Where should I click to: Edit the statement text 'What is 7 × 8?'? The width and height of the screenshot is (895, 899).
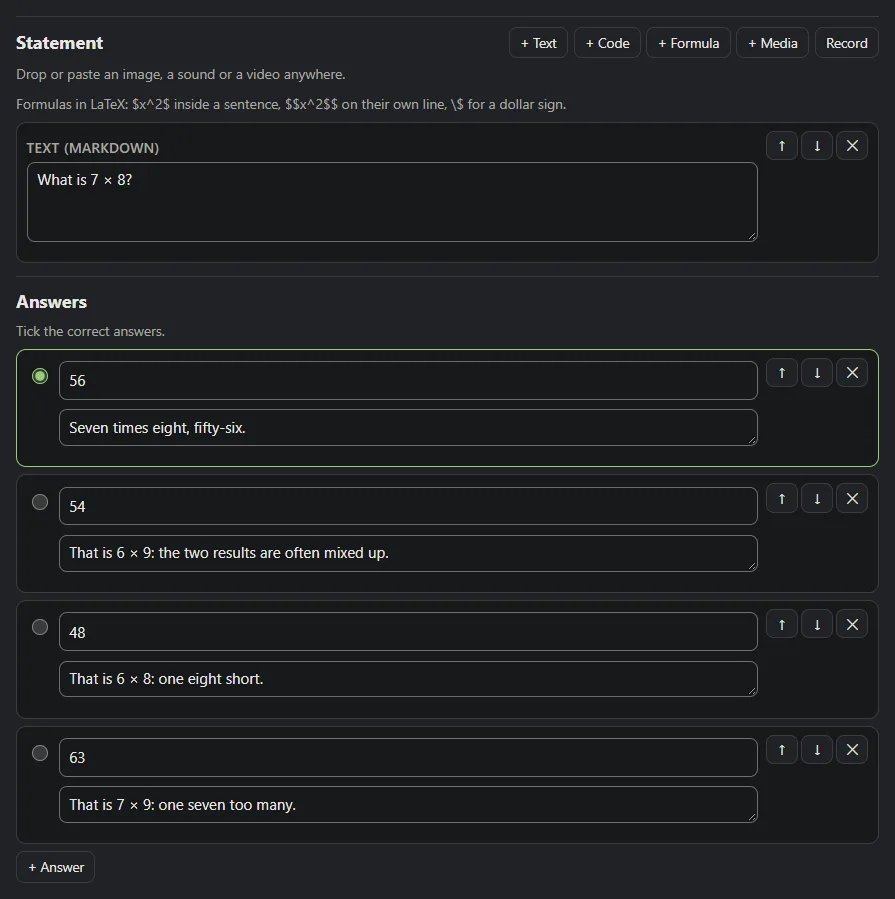[392, 202]
